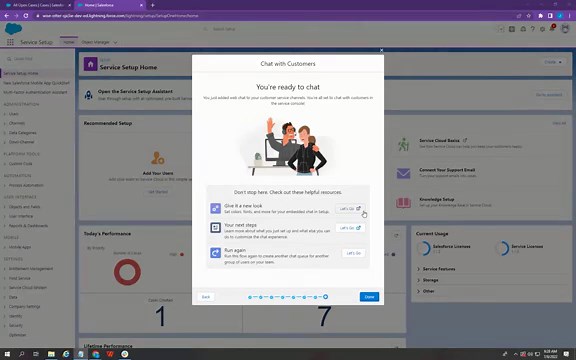Open Connect Your Support Email
This screenshot has width=576, height=360.
coord(447,170)
